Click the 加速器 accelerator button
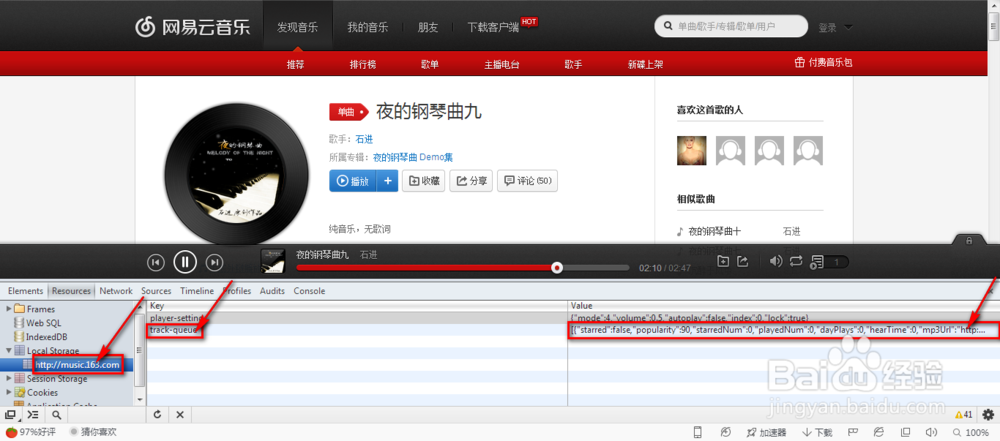 coord(766,432)
